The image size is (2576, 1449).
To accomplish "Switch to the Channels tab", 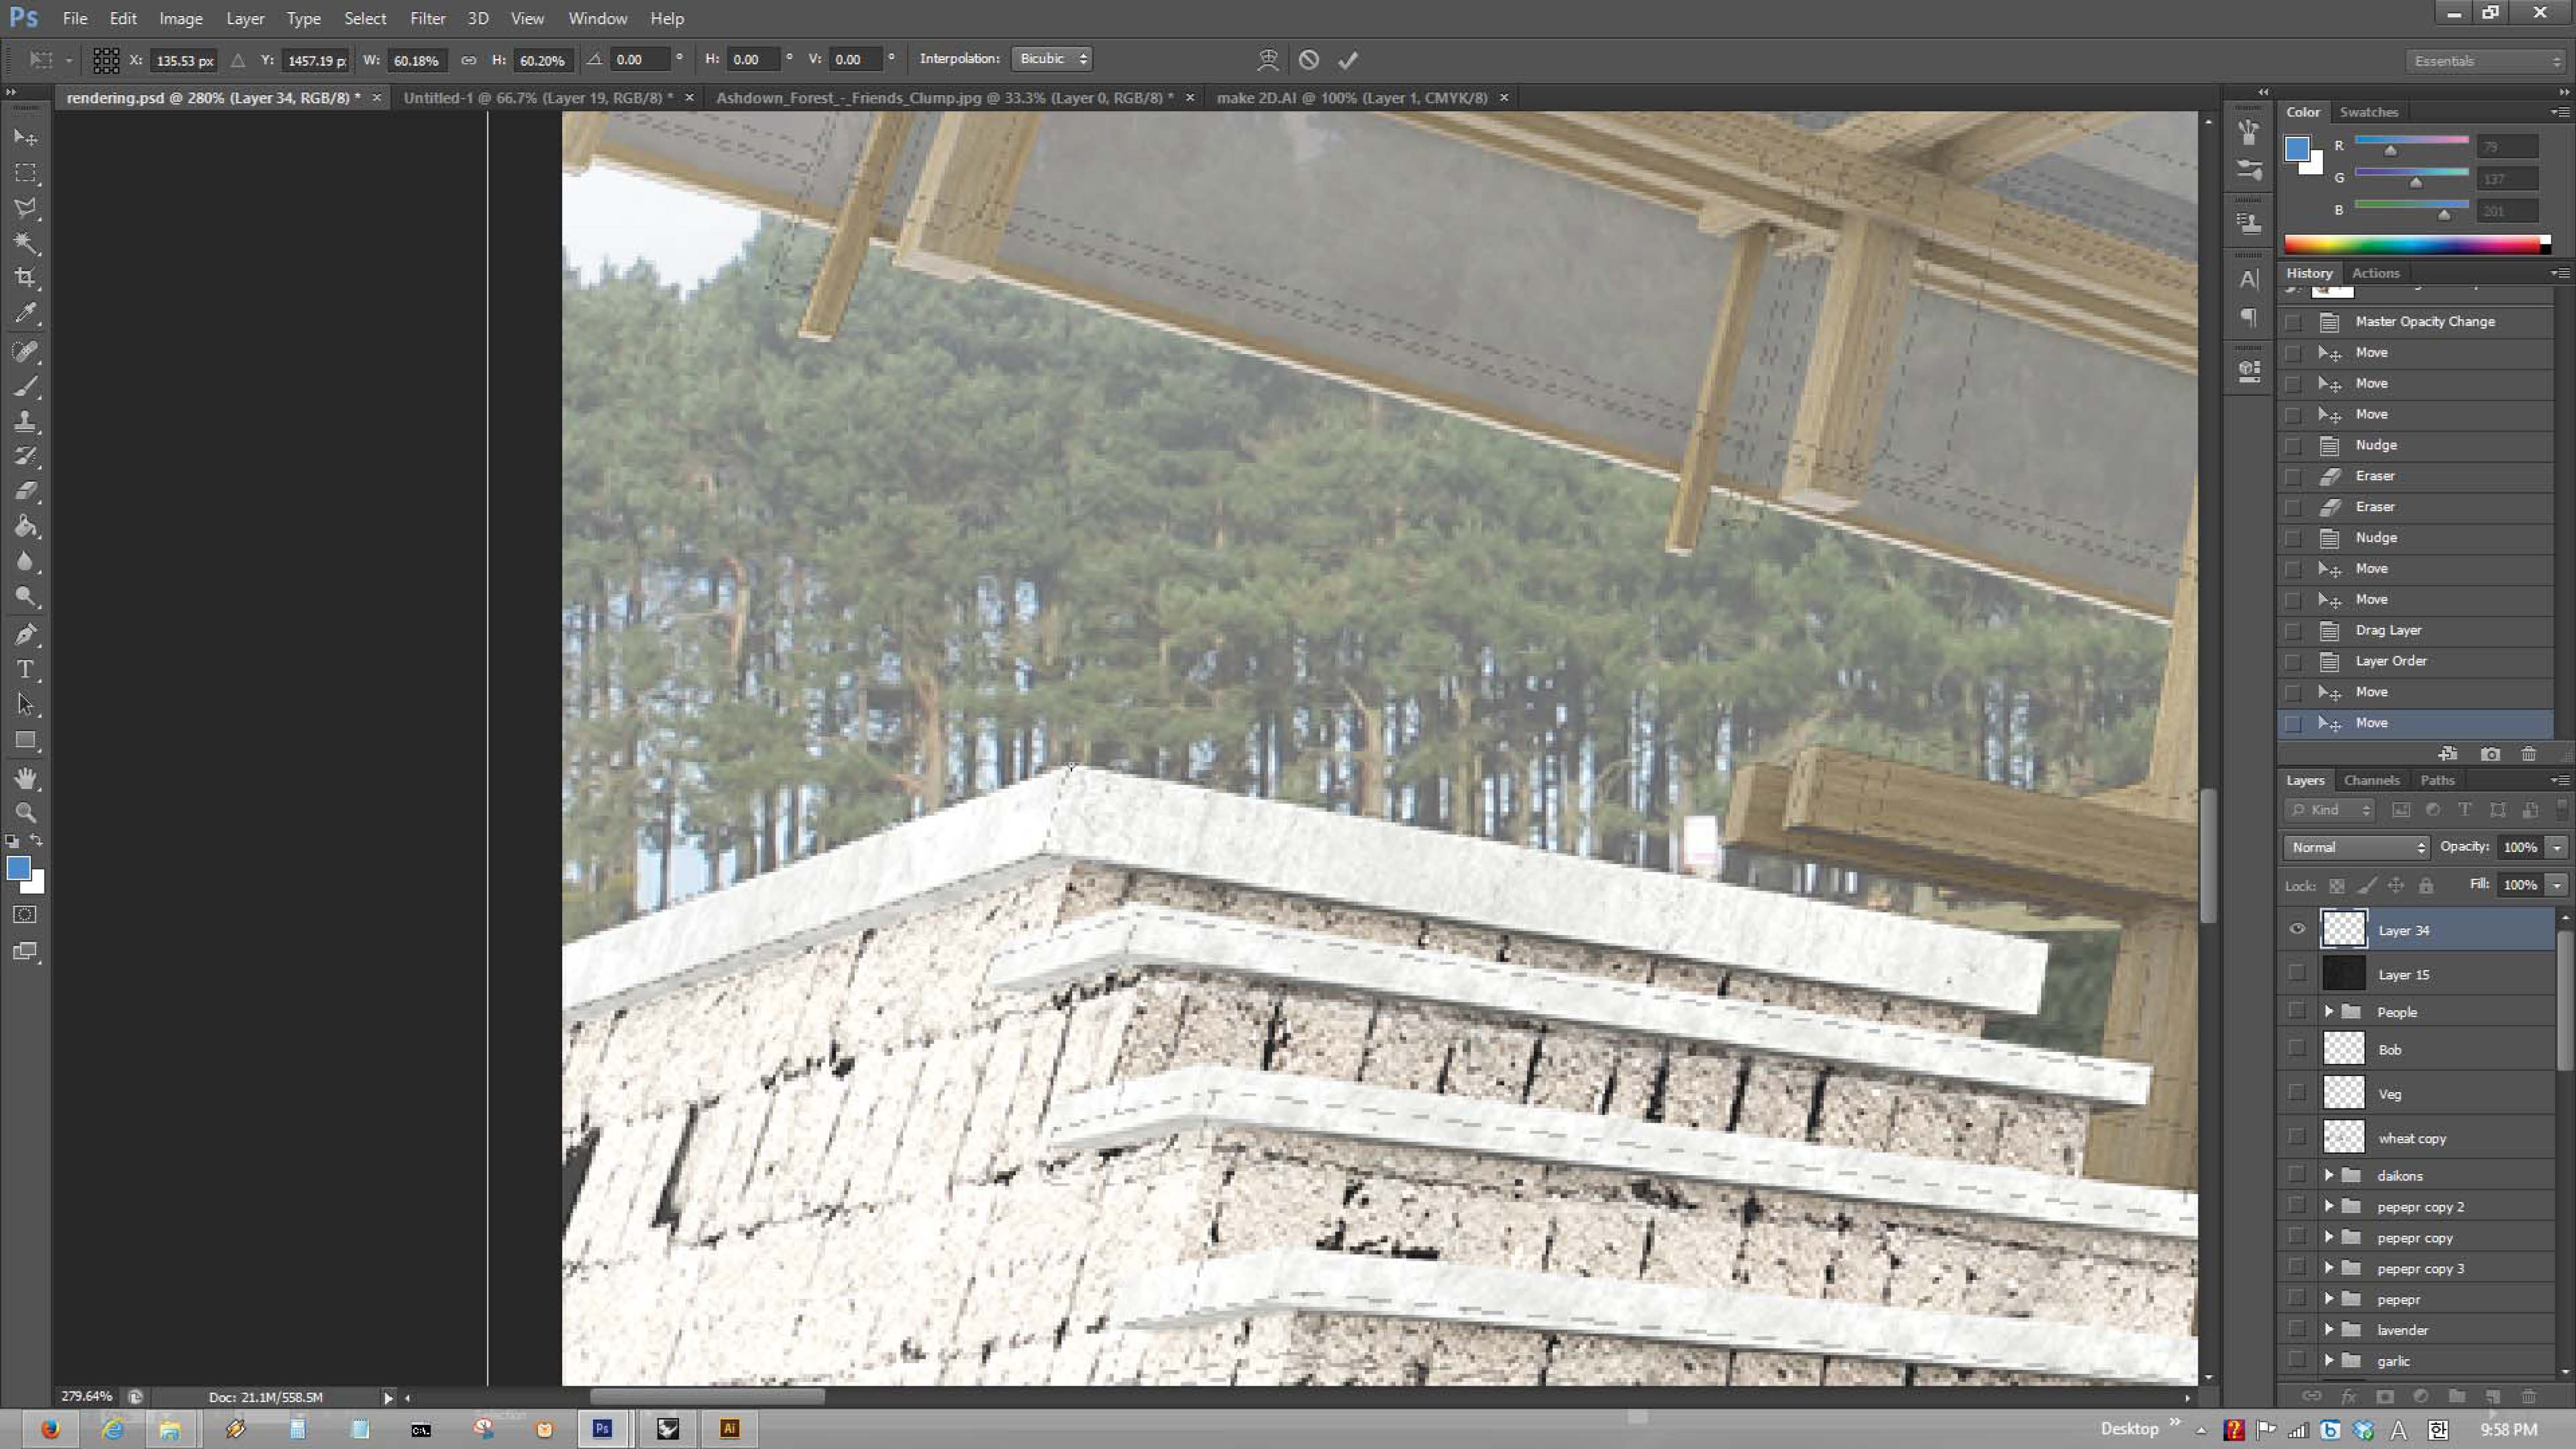I will (x=2371, y=780).
